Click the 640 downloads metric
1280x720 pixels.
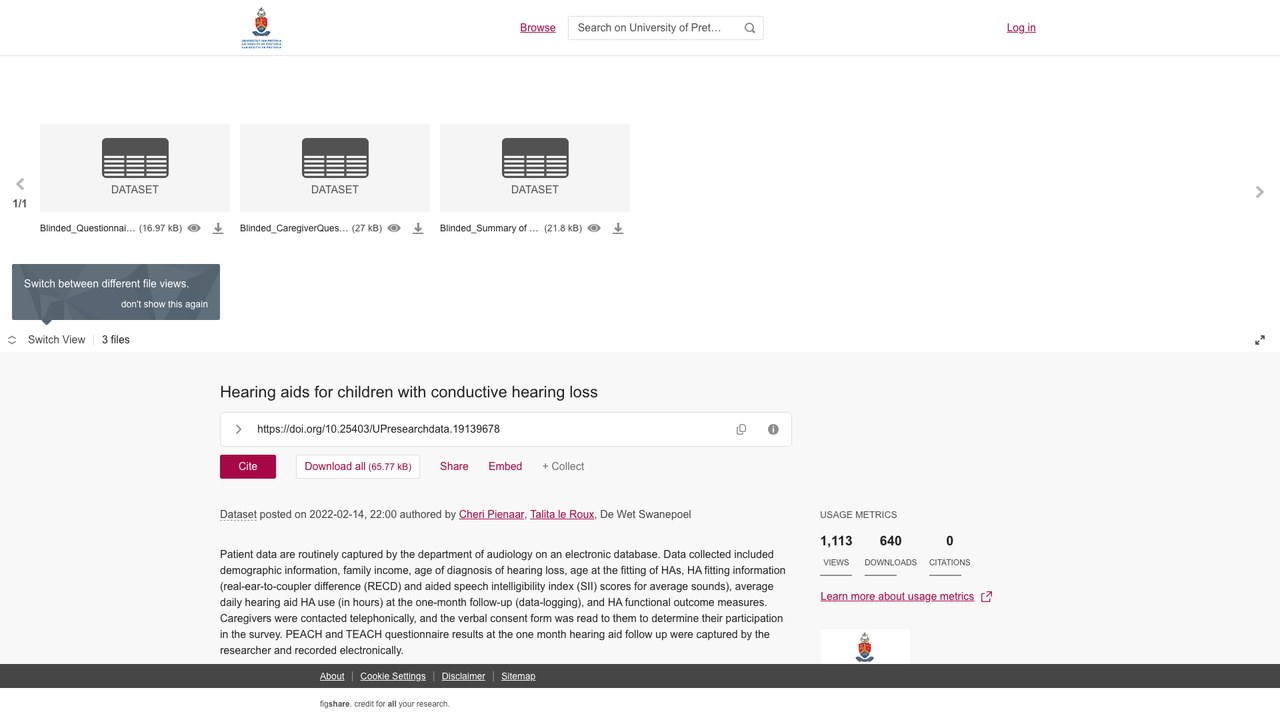[891, 552]
